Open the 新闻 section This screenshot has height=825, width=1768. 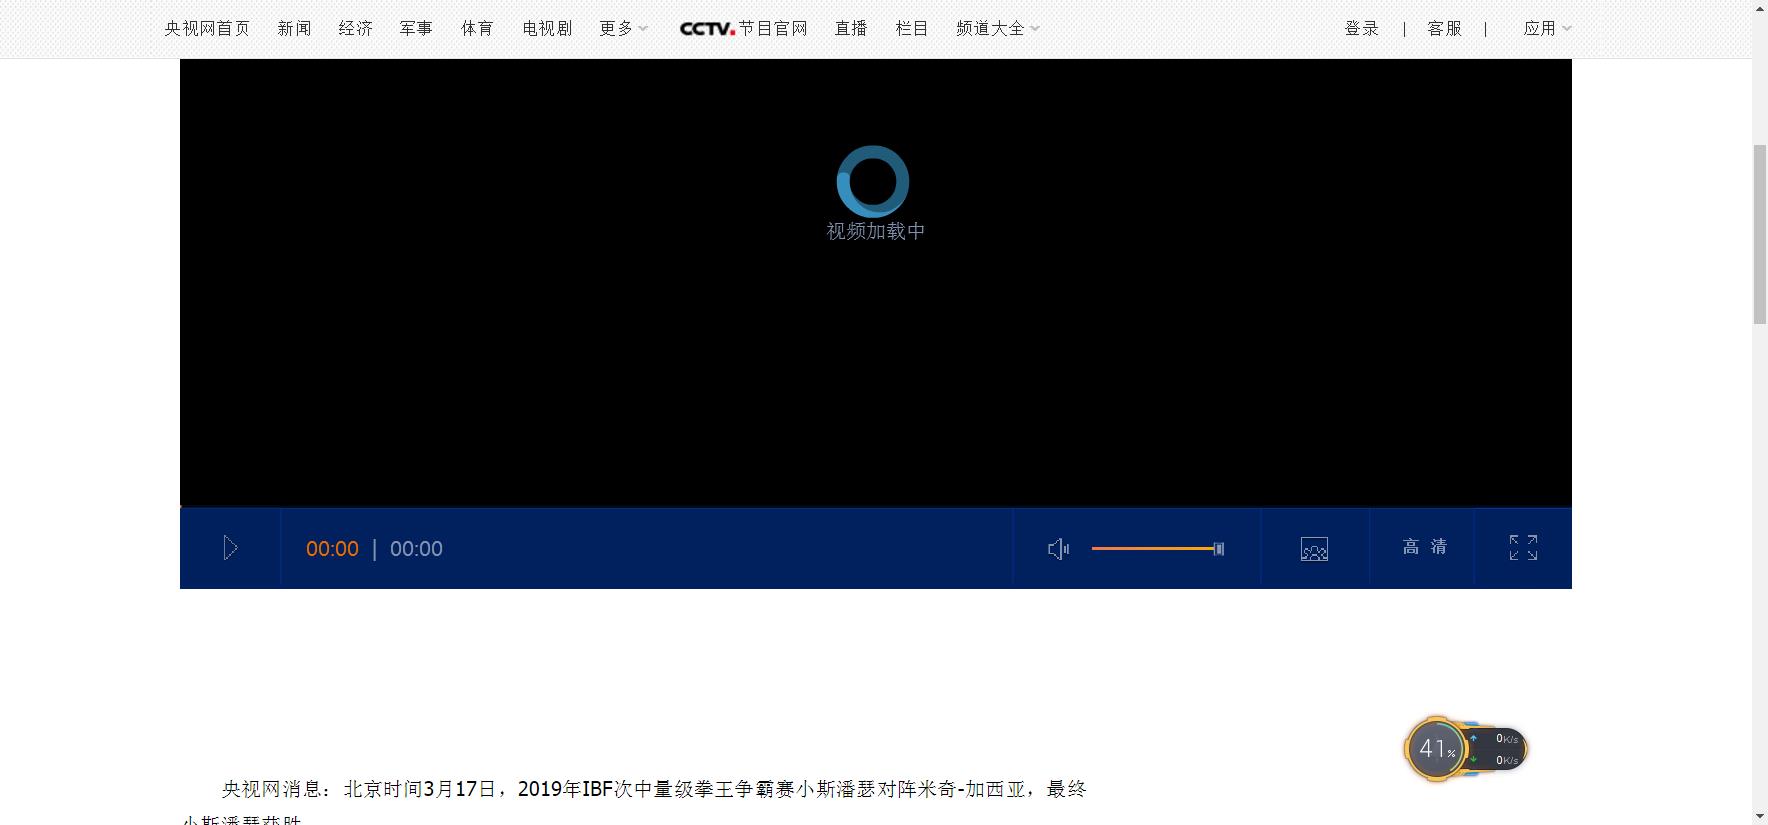[294, 28]
